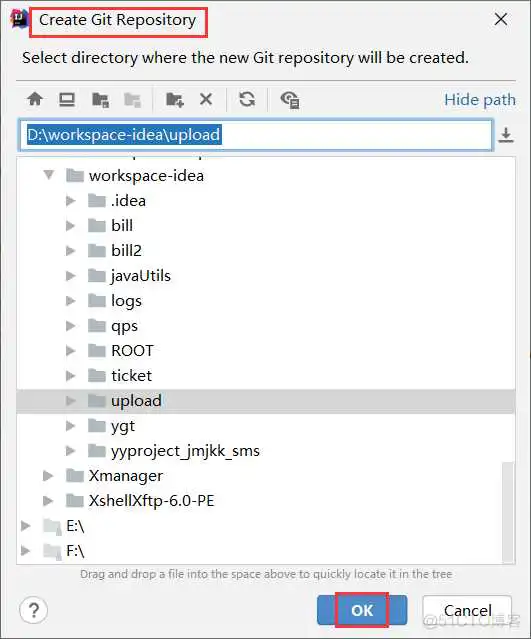This screenshot has width=531, height=639.
Task: Collapse the workspace-idea folder
Action: (x=49, y=175)
